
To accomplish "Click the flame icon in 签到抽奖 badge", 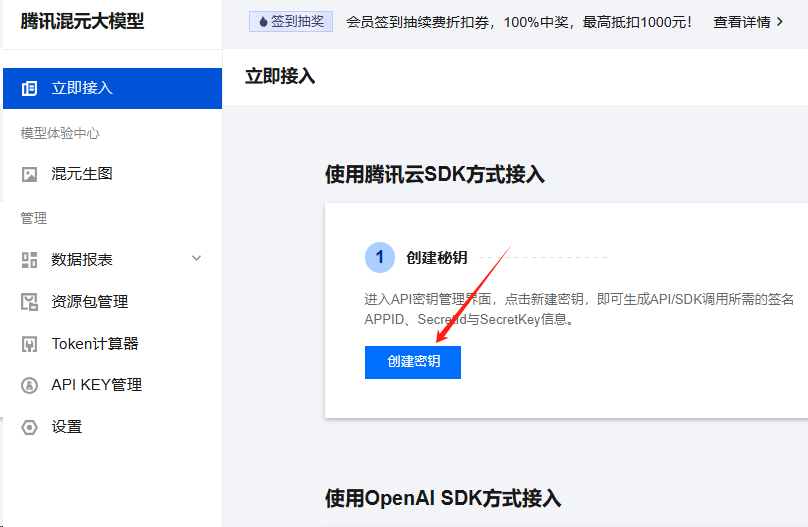I will tap(263, 22).
